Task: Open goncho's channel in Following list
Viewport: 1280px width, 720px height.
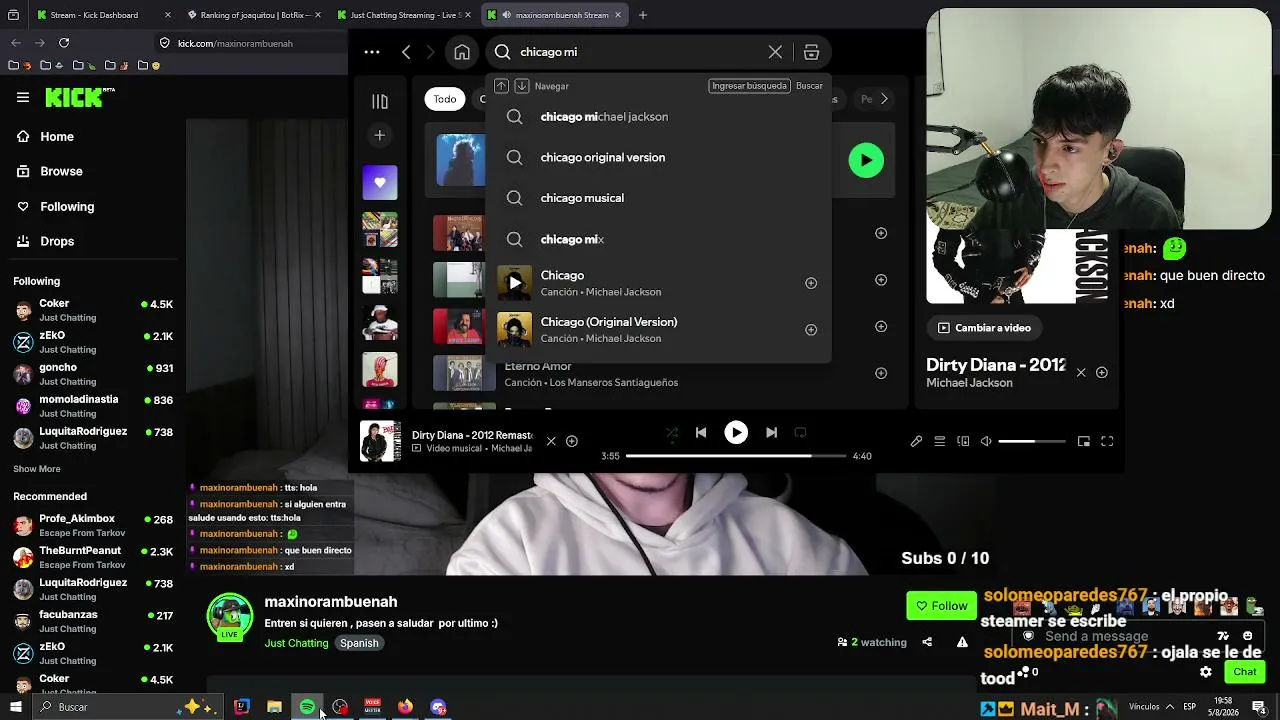Action: [94, 374]
